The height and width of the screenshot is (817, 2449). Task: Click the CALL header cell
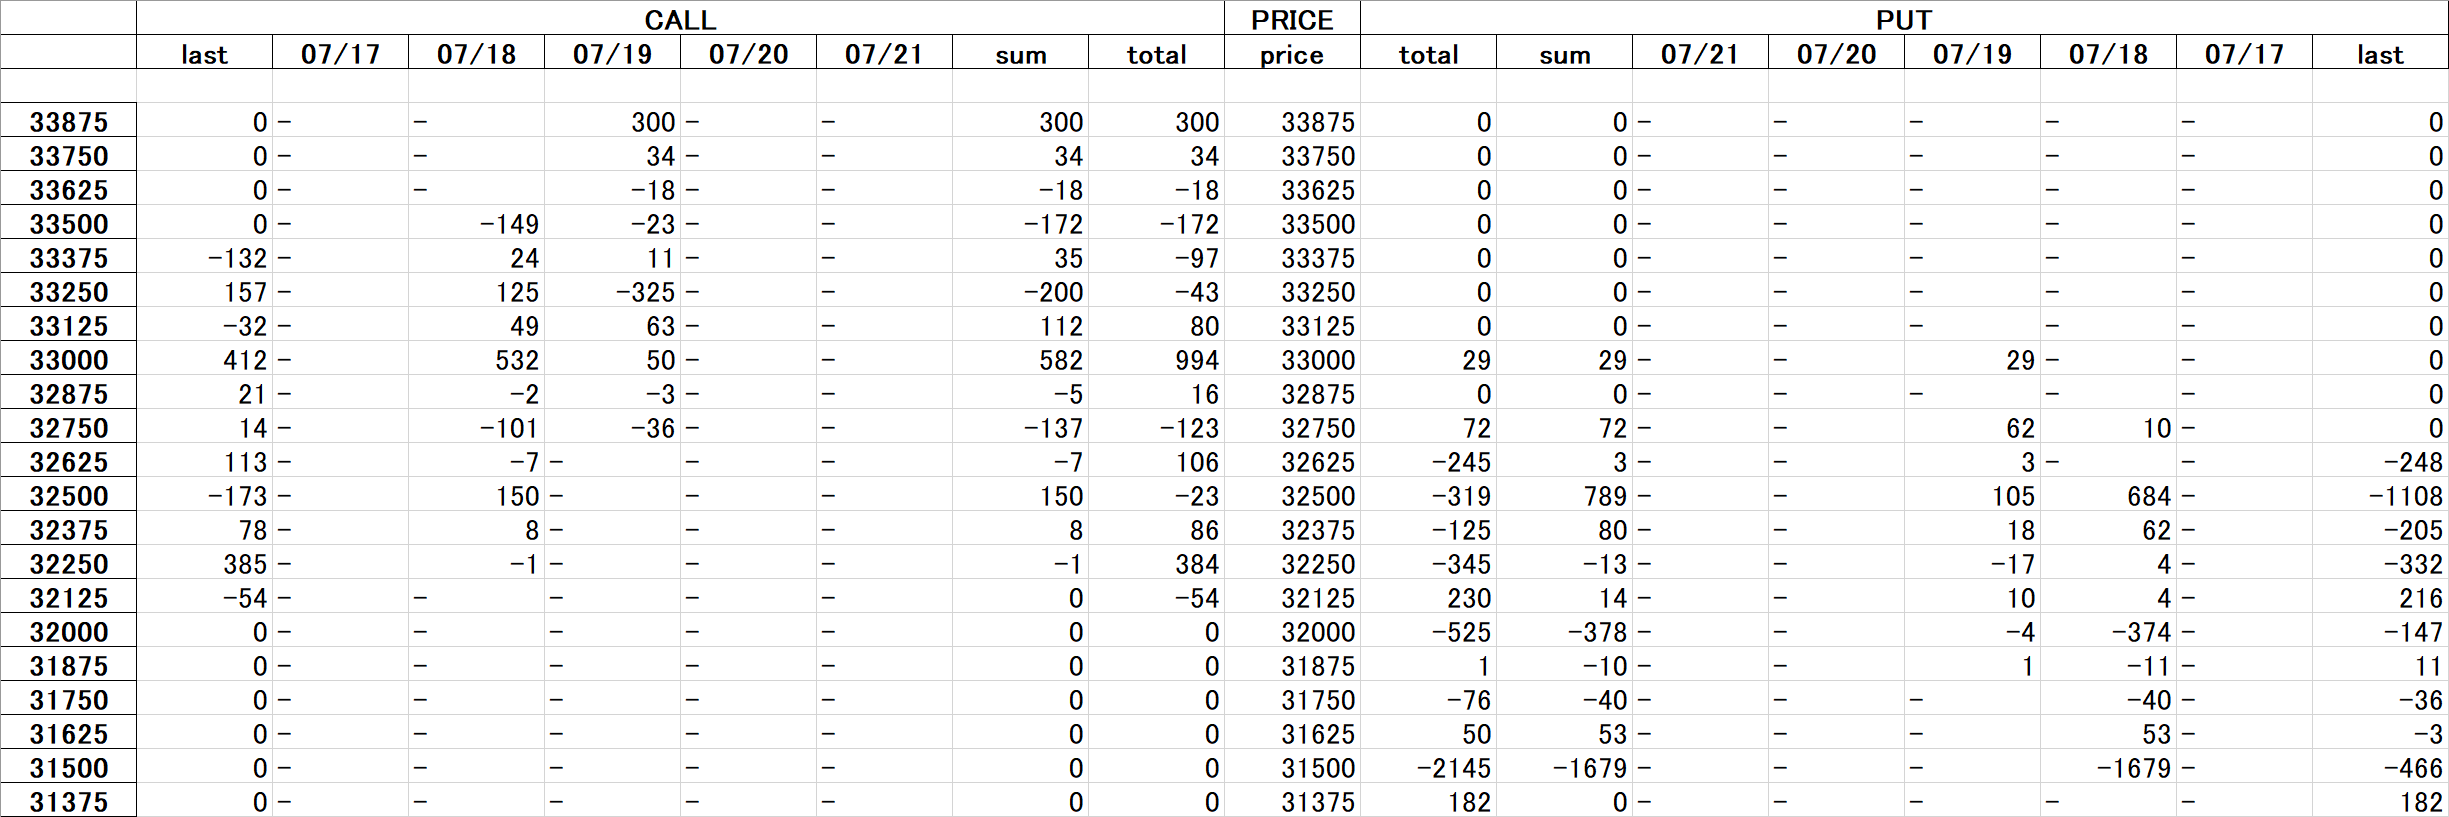[680, 18]
